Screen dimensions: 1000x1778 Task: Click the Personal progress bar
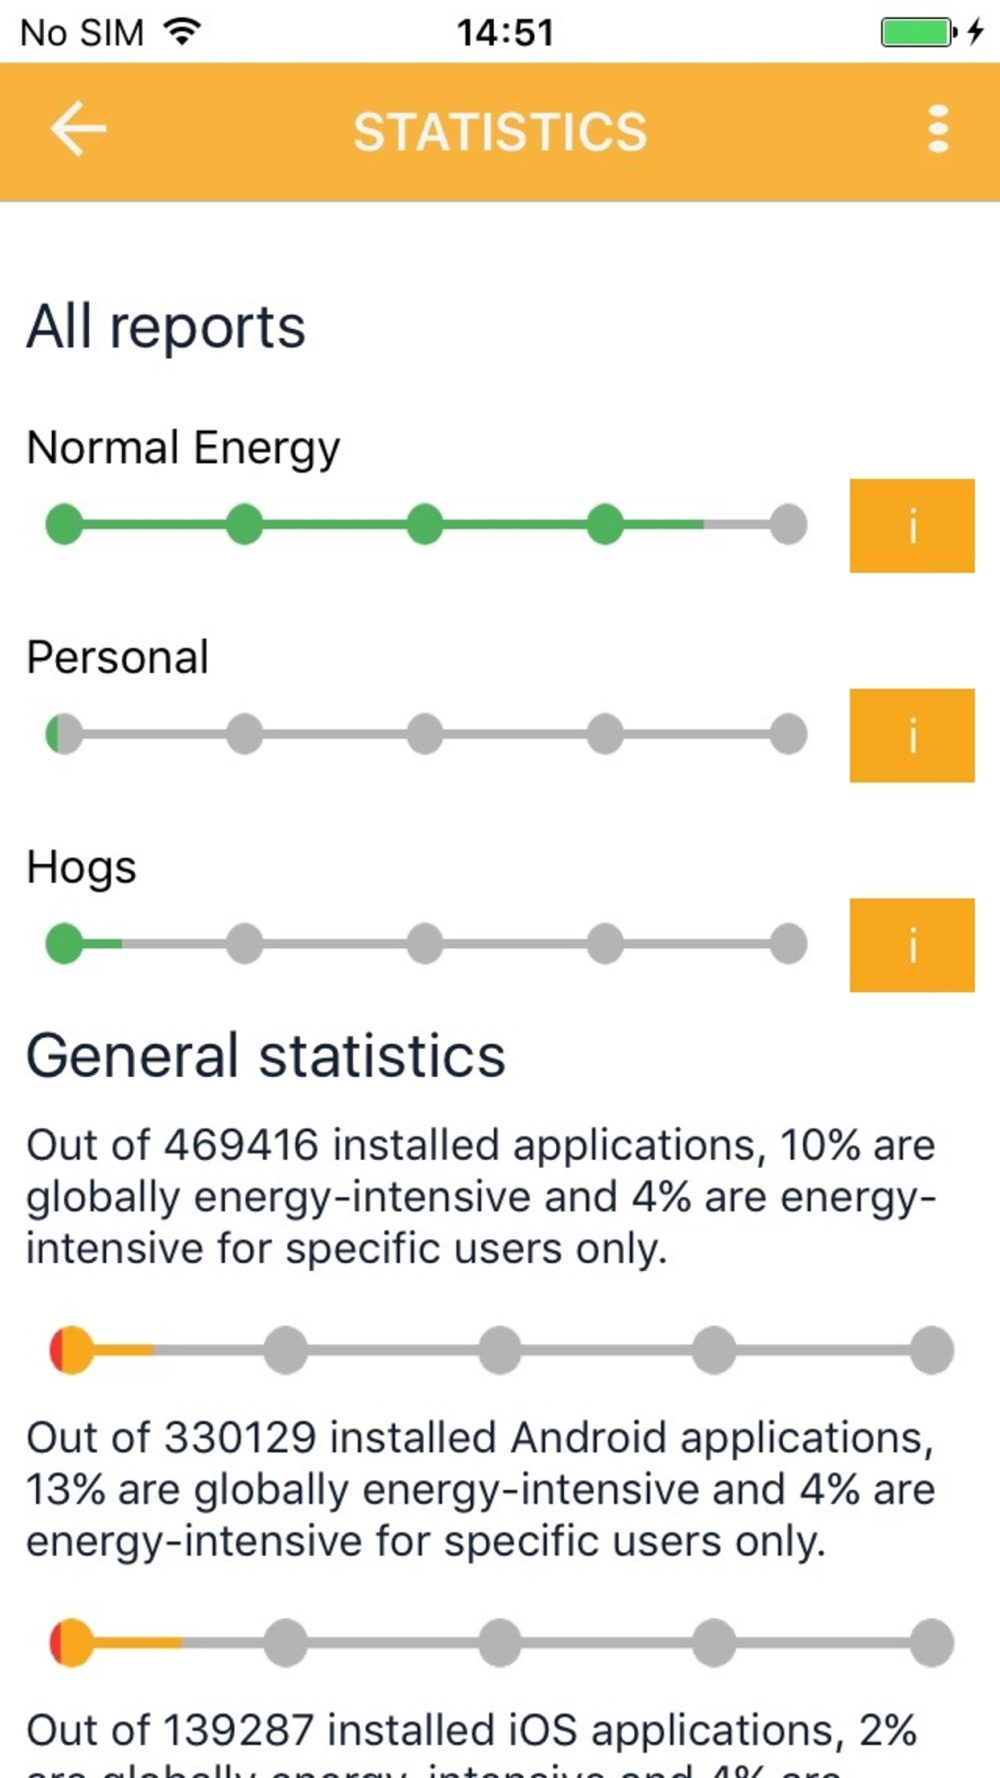coord(426,734)
